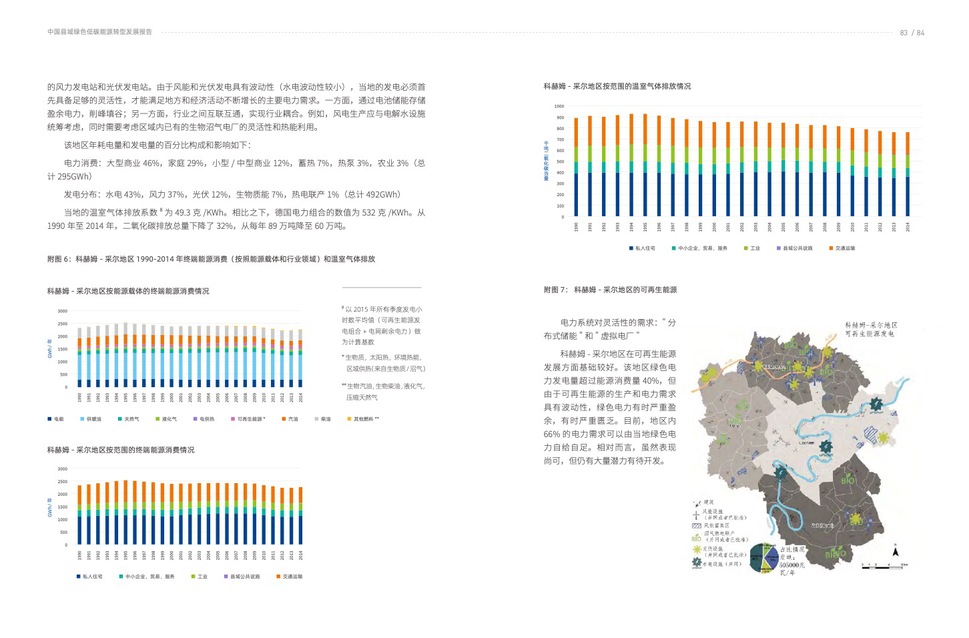Select the caption 附图 7: 科赫姆 - 采尔地区的可再生能源
This screenshot has height=638, width=969.
[x=610, y=289]
